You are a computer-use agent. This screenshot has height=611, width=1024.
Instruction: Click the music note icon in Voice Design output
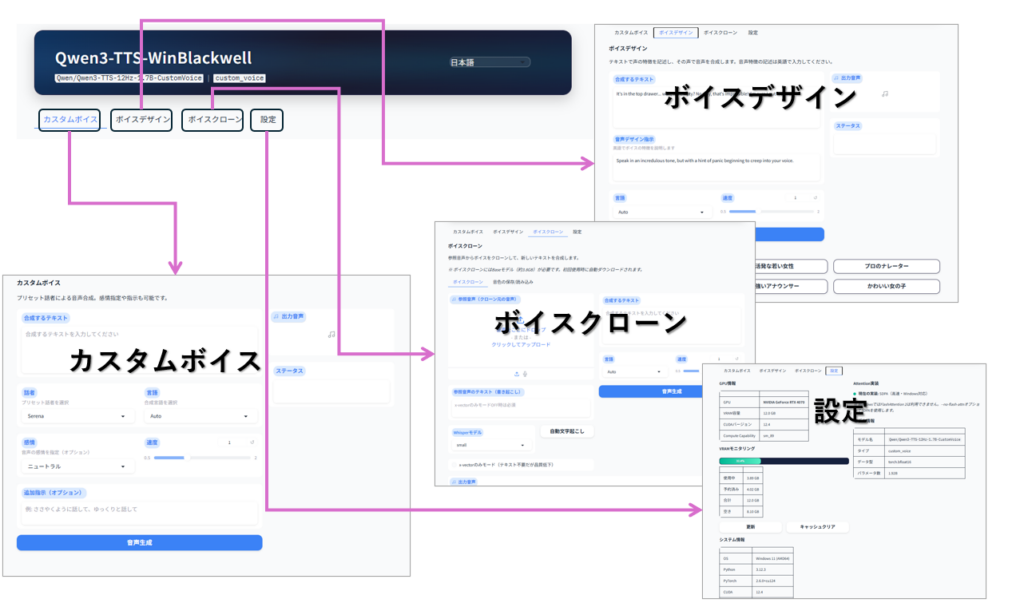tap(885, 93)
